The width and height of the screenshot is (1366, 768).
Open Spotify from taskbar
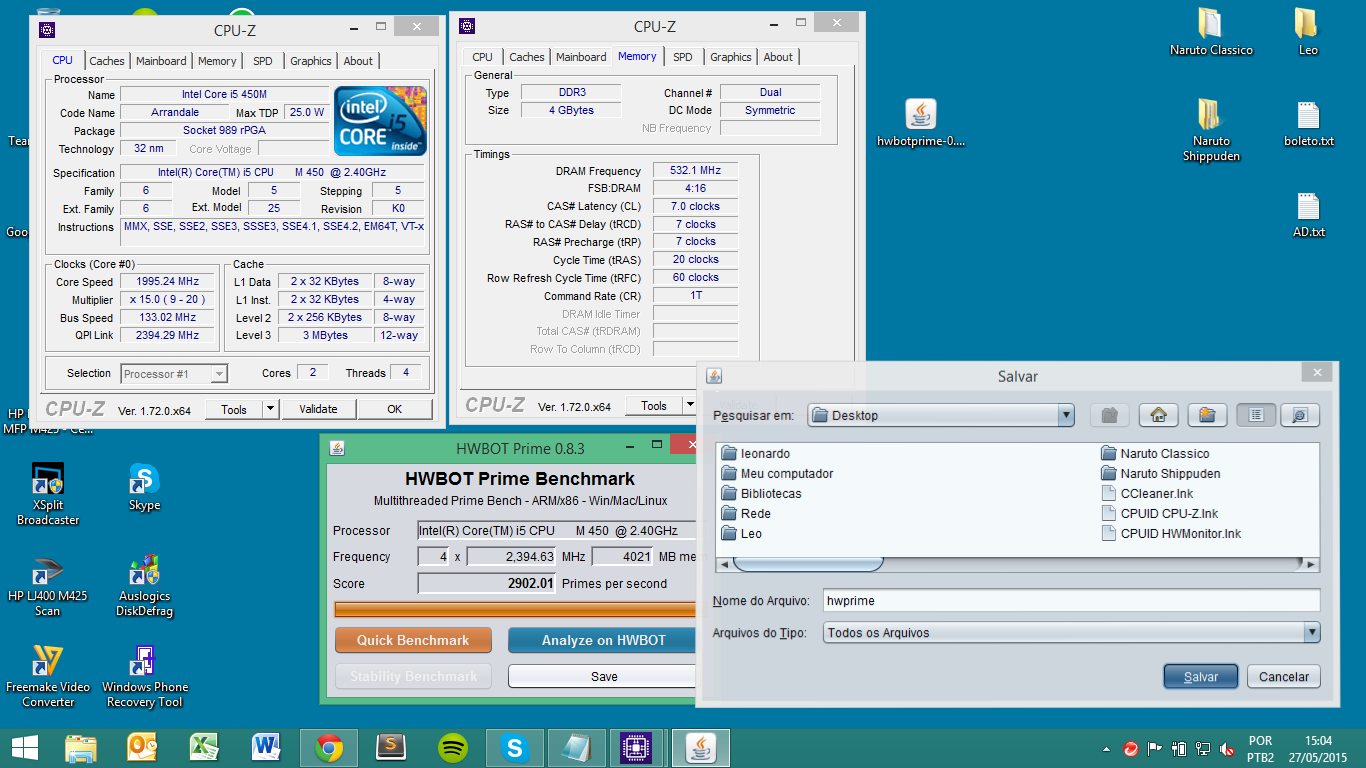coord(453,747)
